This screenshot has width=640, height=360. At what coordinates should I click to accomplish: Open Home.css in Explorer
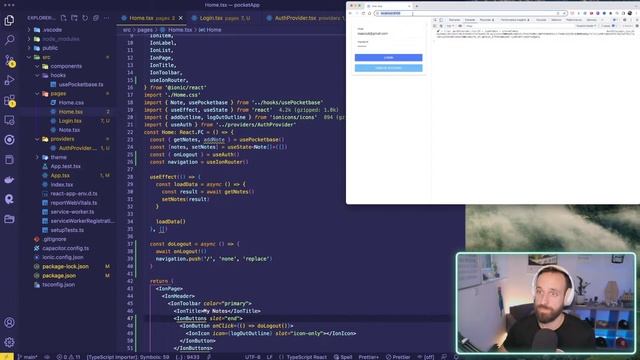71,102
